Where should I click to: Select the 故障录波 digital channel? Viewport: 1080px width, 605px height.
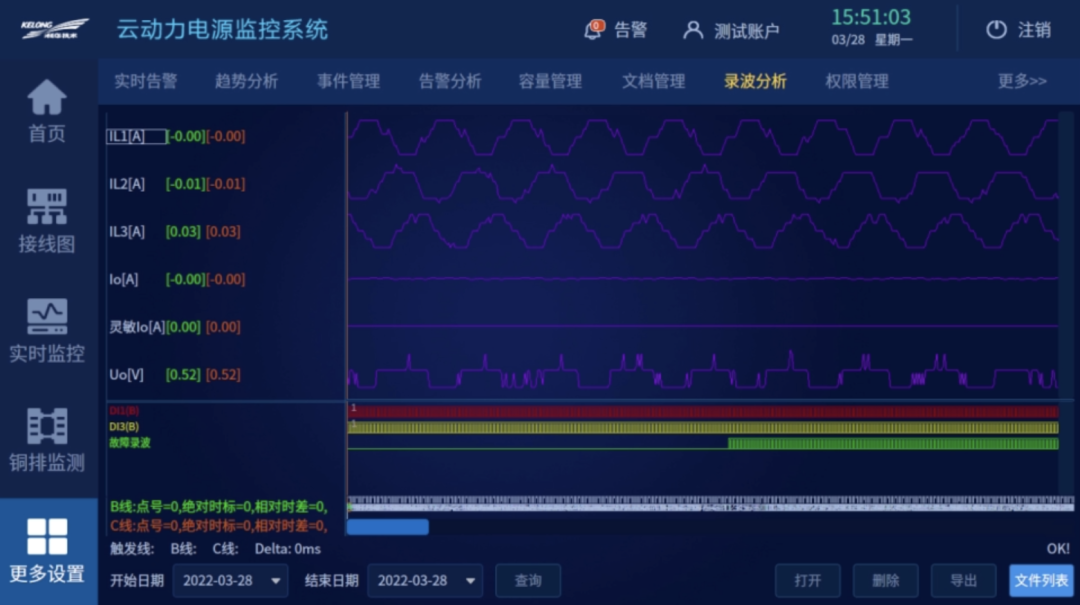129,442
